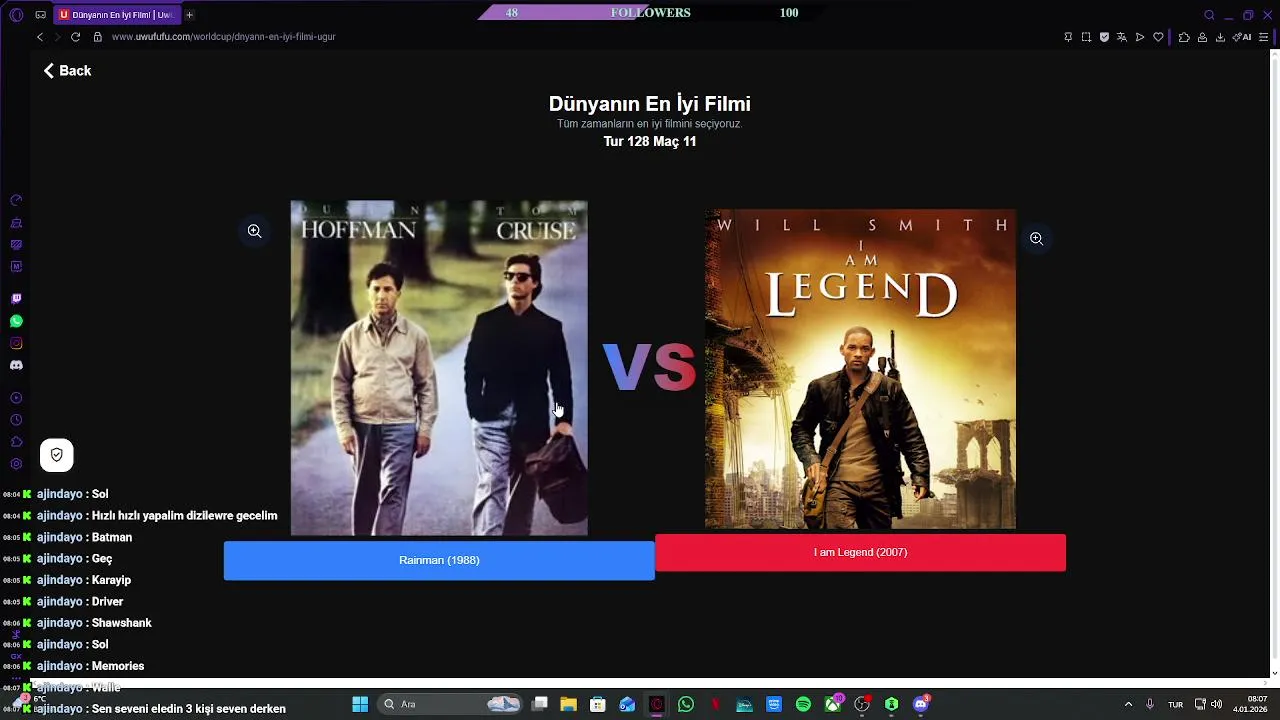This screenshot has width=1280, height=720.
Task: Switch TUR keyboard language
Action: 1176,704
